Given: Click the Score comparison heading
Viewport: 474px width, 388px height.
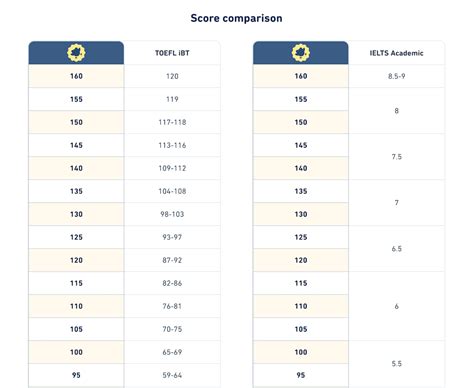Looking at the screenshot, I should pos(236,18).
